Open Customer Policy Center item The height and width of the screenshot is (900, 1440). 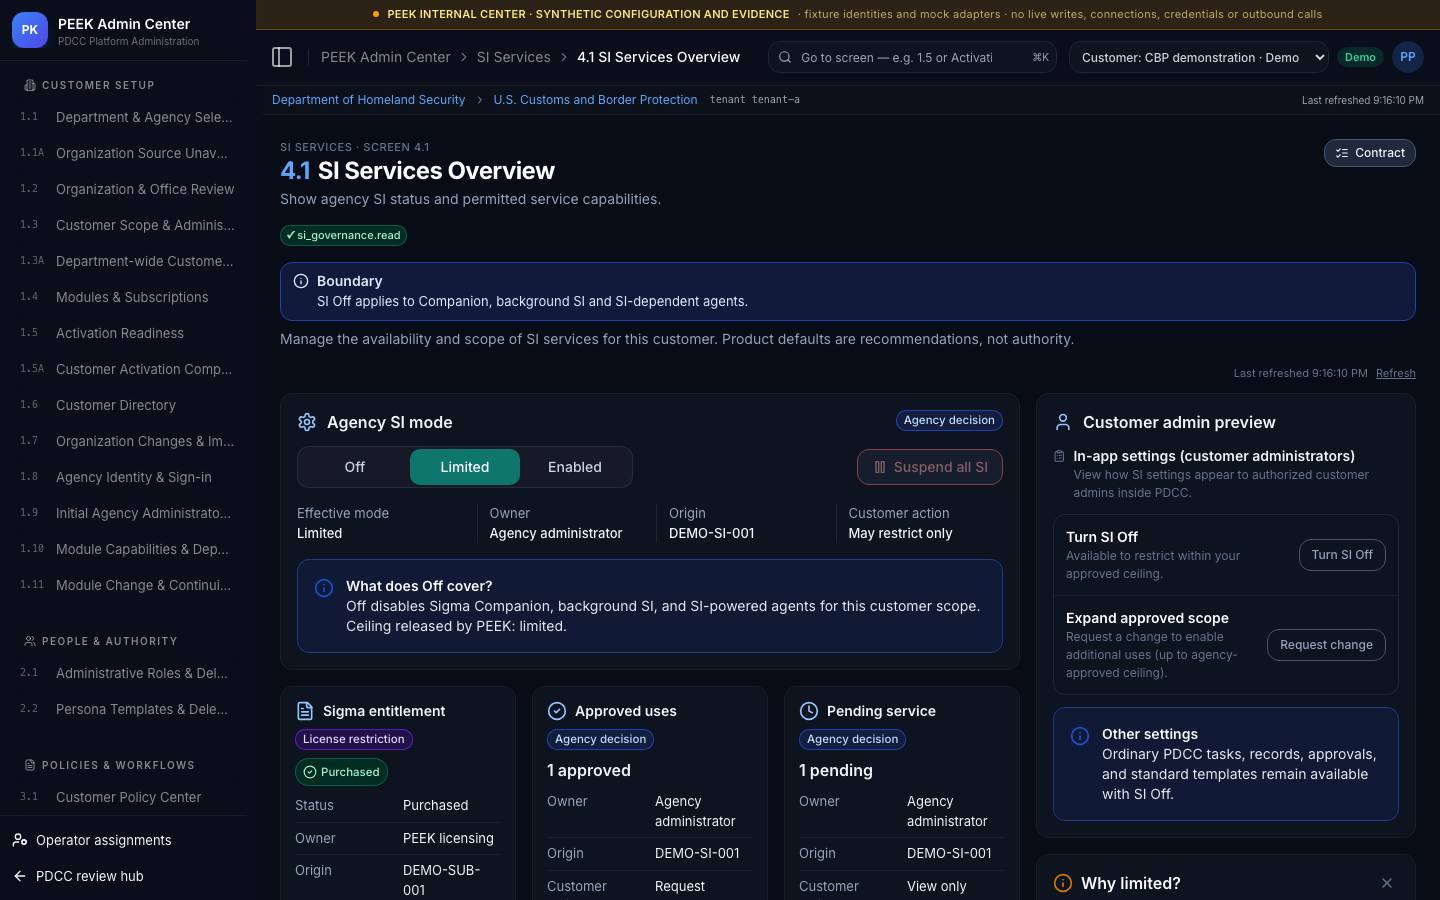pos(128,797)
